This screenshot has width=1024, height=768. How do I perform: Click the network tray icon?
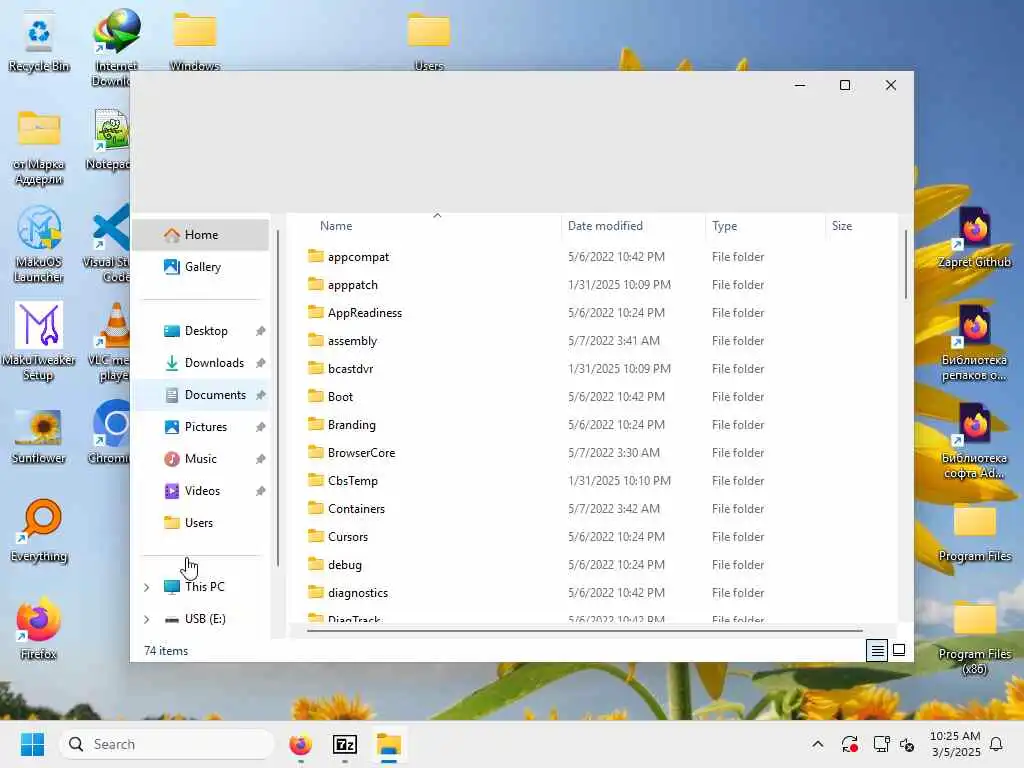click(881, 744)
